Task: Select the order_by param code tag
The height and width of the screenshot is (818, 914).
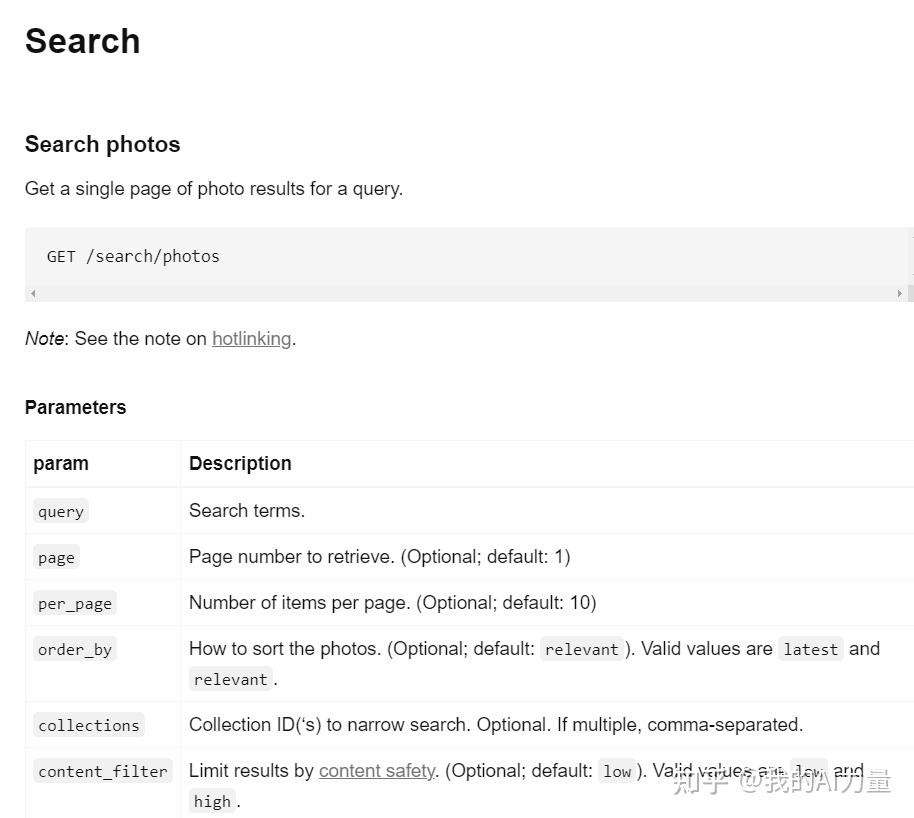Action: coord(75,650)
